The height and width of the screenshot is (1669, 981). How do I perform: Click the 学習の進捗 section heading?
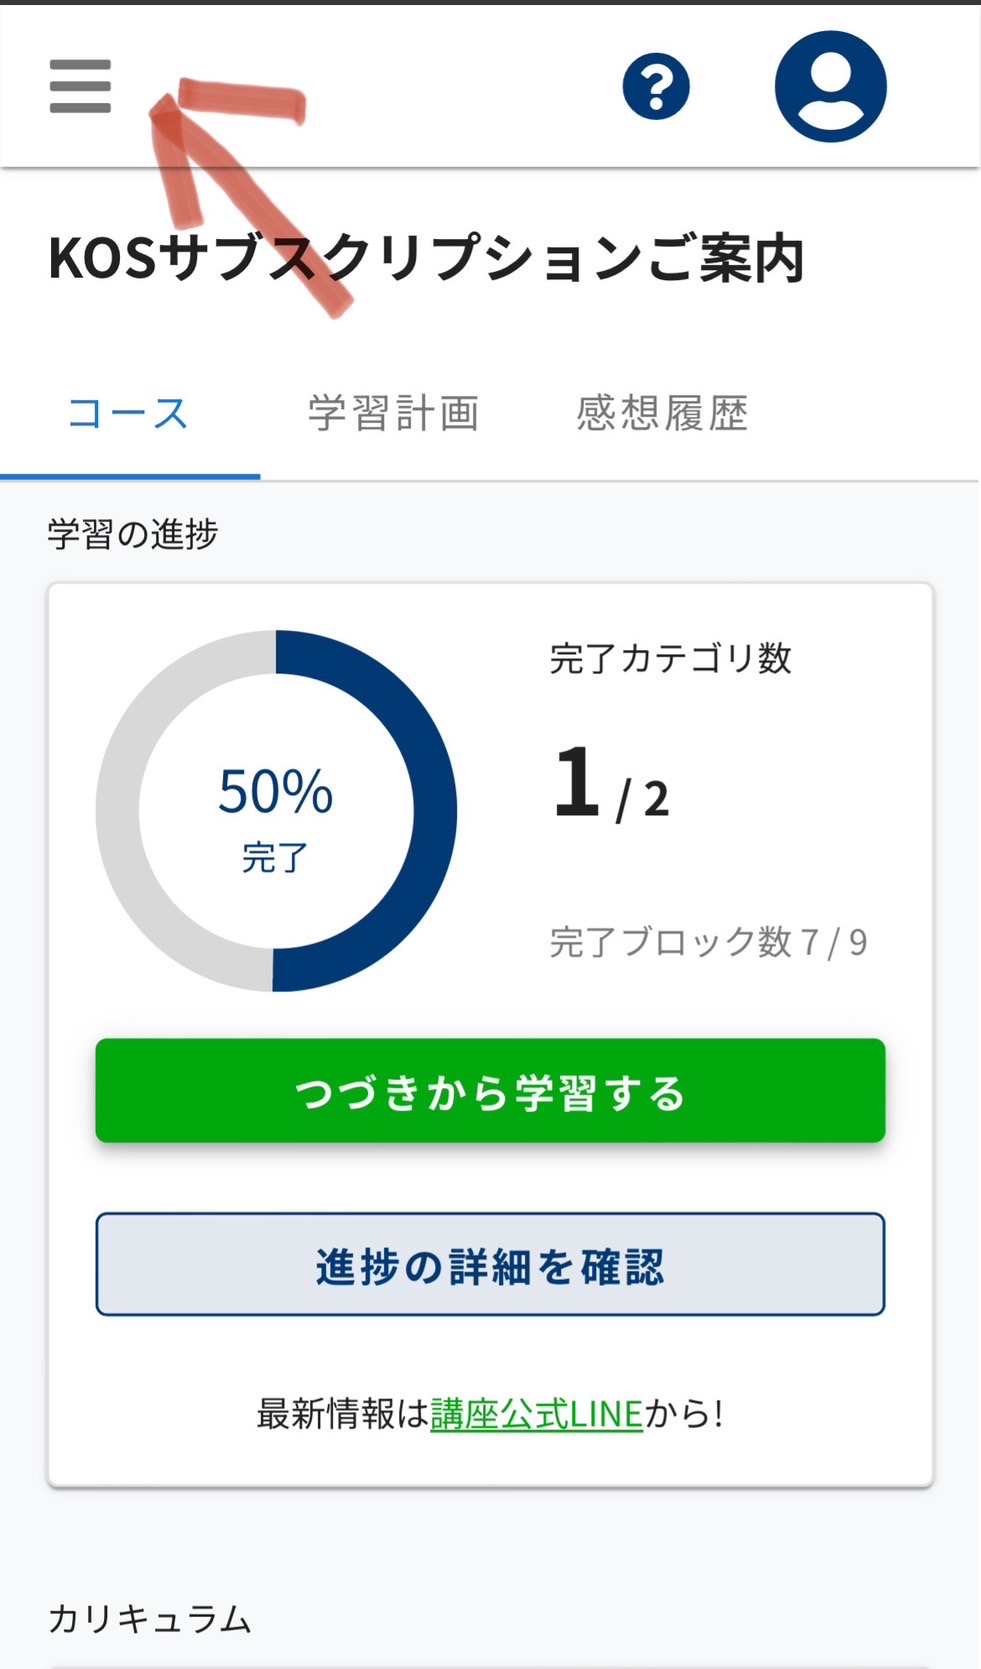coord(132,534)
